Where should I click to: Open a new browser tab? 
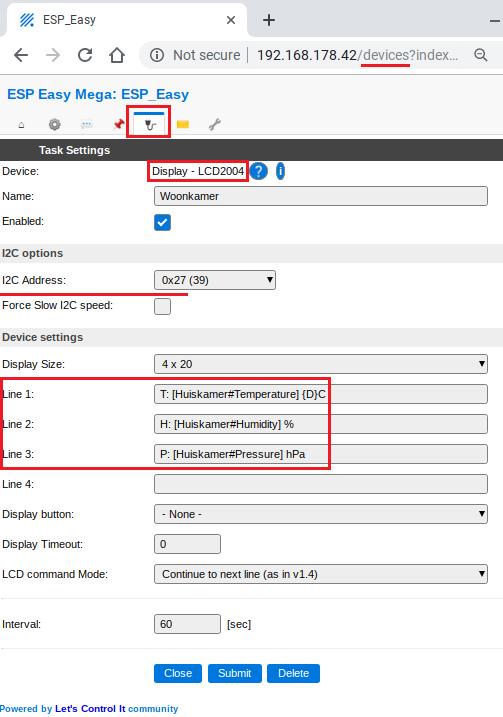(x=269, y=20)
